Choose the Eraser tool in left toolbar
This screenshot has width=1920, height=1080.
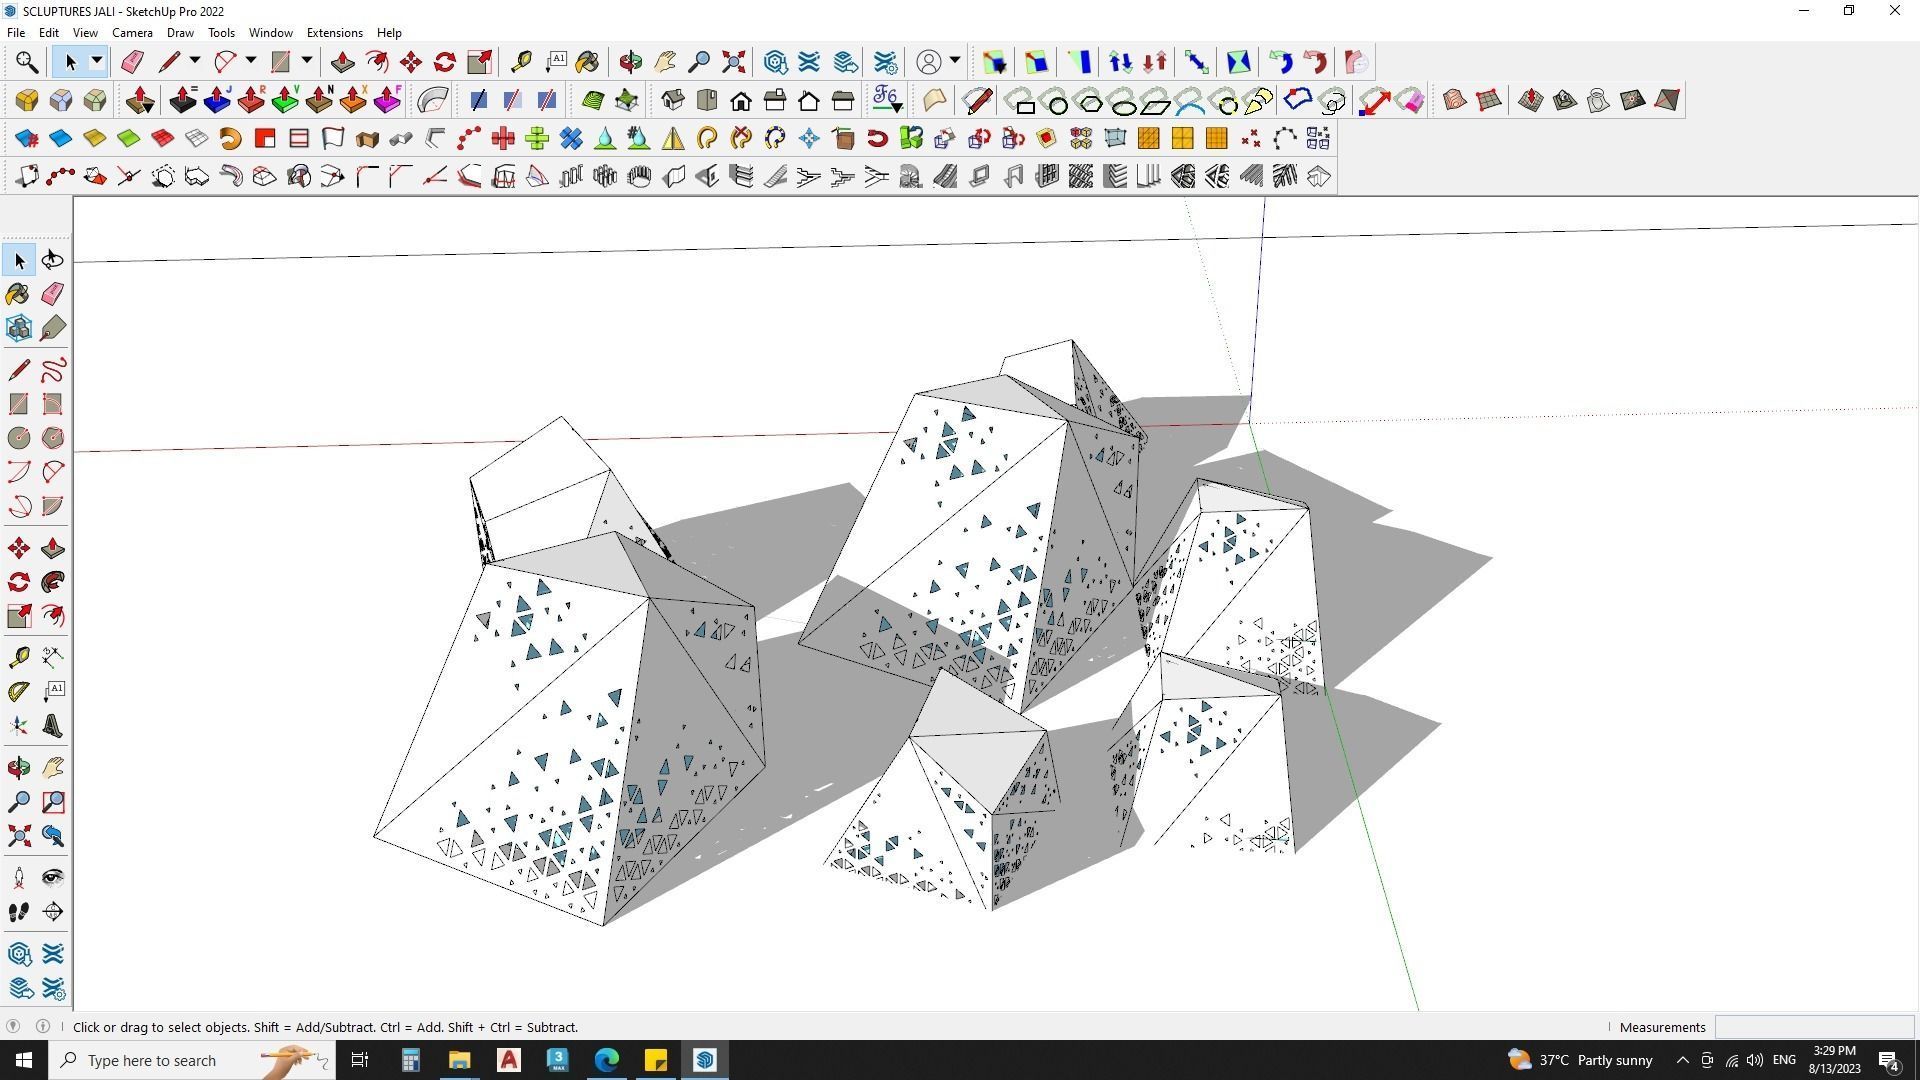tap(53, 294)
